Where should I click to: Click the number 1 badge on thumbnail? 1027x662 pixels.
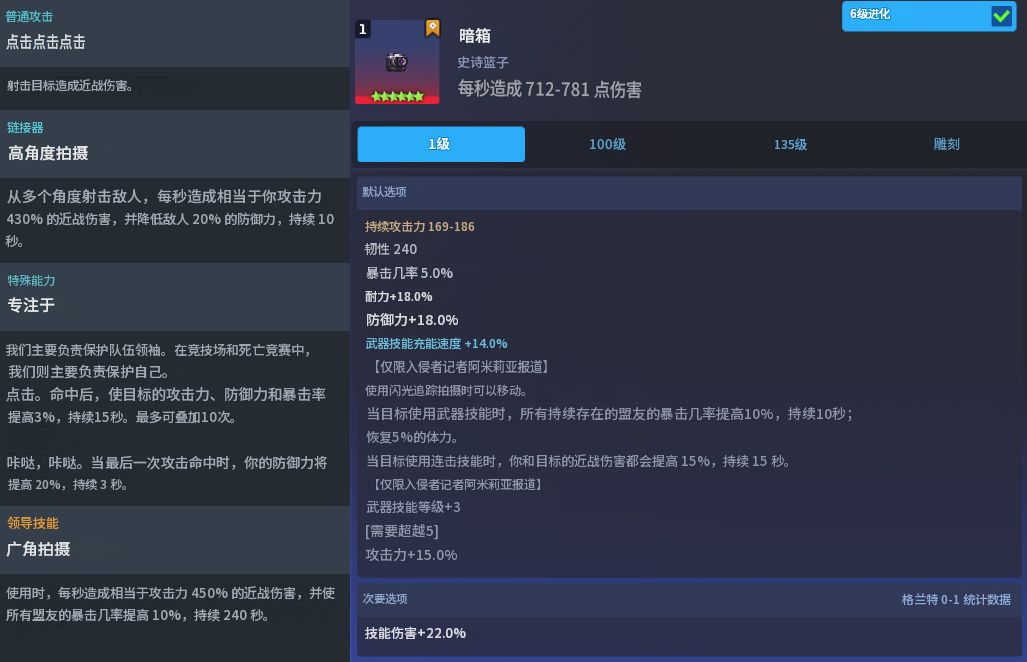click(x=363, y=29)
